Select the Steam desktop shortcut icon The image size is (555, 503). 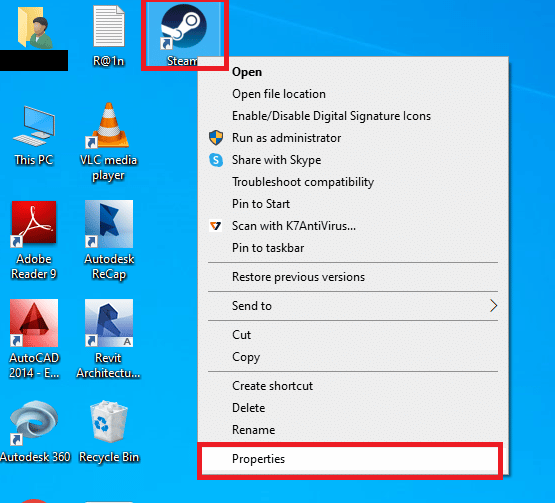click(x=183, y=27)
